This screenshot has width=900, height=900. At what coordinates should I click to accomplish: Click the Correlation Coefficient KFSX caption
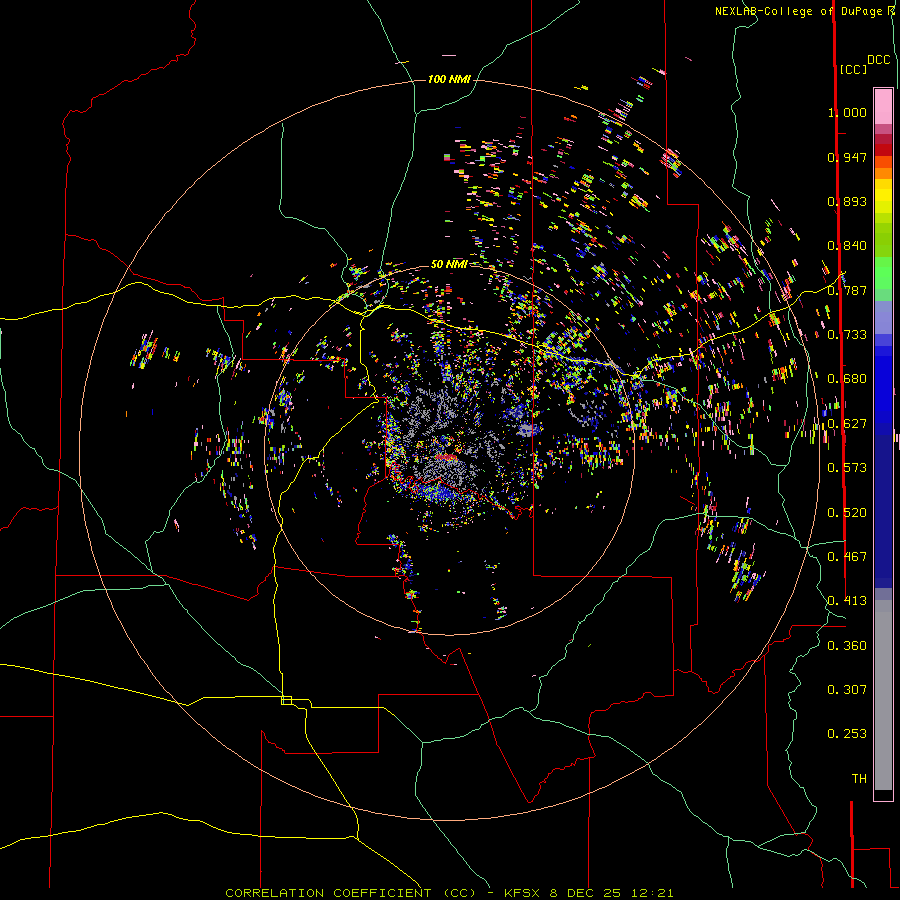click(x=449, y=893)
